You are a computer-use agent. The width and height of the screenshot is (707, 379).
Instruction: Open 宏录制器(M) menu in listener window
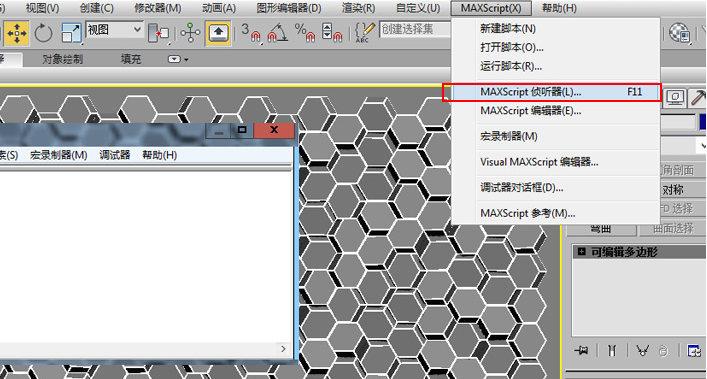click(x=59, y=155)
